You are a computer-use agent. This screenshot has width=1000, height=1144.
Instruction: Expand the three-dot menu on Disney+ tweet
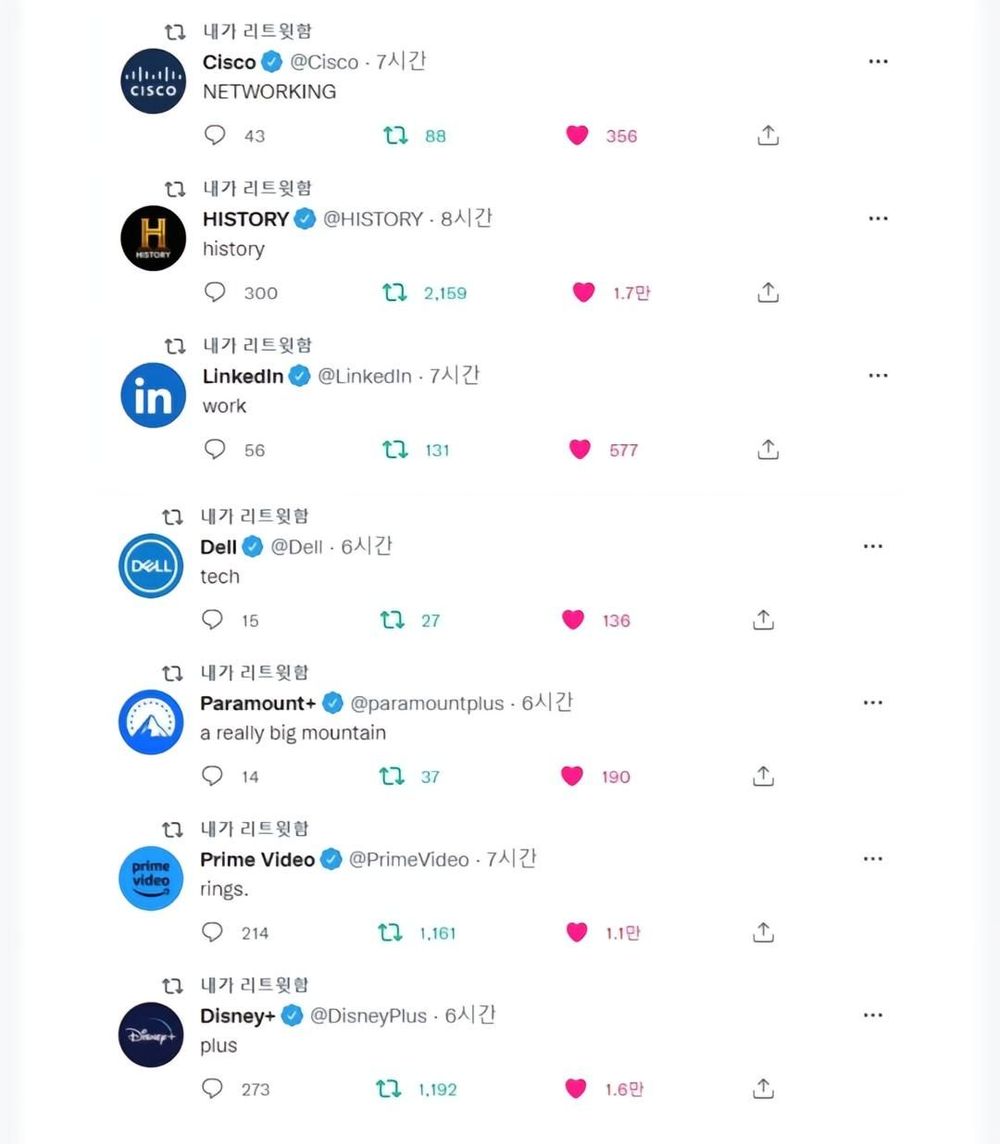pyautogui.click(x=873, y=1015)
